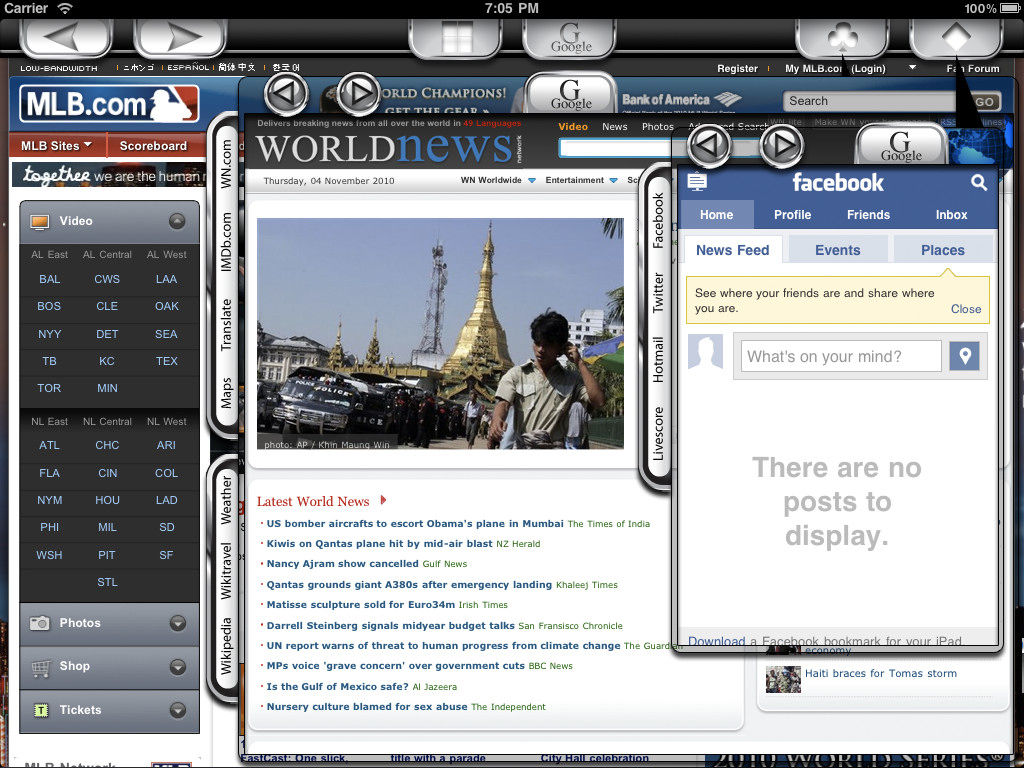Image resolution: width=1024 pixels, height=768 pixels.
Task: Tap the Google button above the Facebook window
Action: pos(901,145)
